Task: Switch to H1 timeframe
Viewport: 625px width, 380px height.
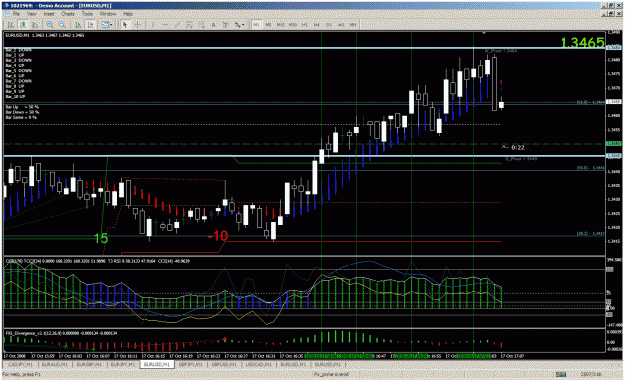Action: tap(305, 25)
